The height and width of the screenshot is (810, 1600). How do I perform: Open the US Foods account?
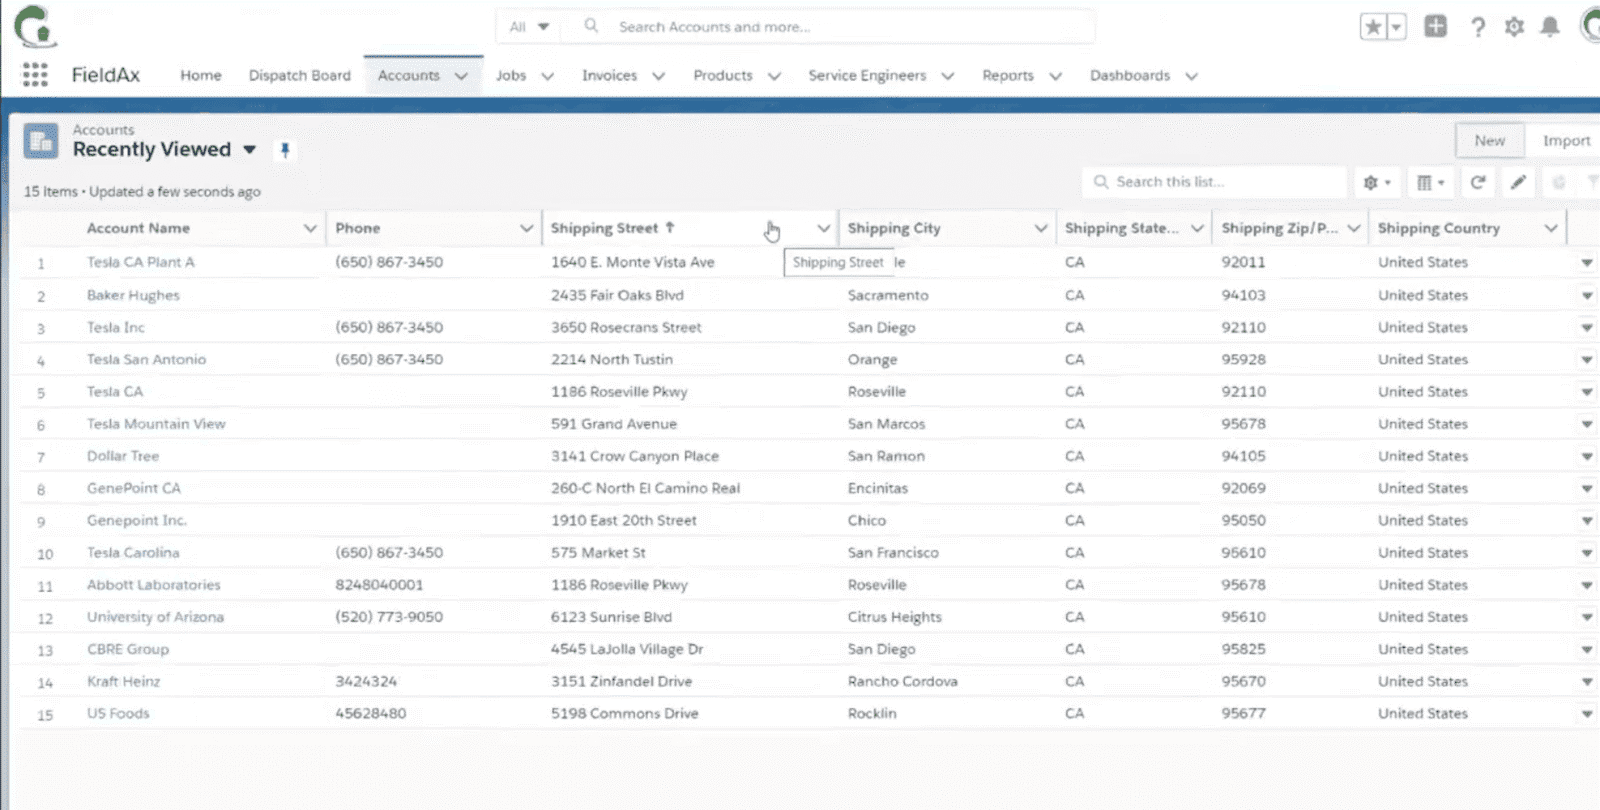tap(118, 713)
